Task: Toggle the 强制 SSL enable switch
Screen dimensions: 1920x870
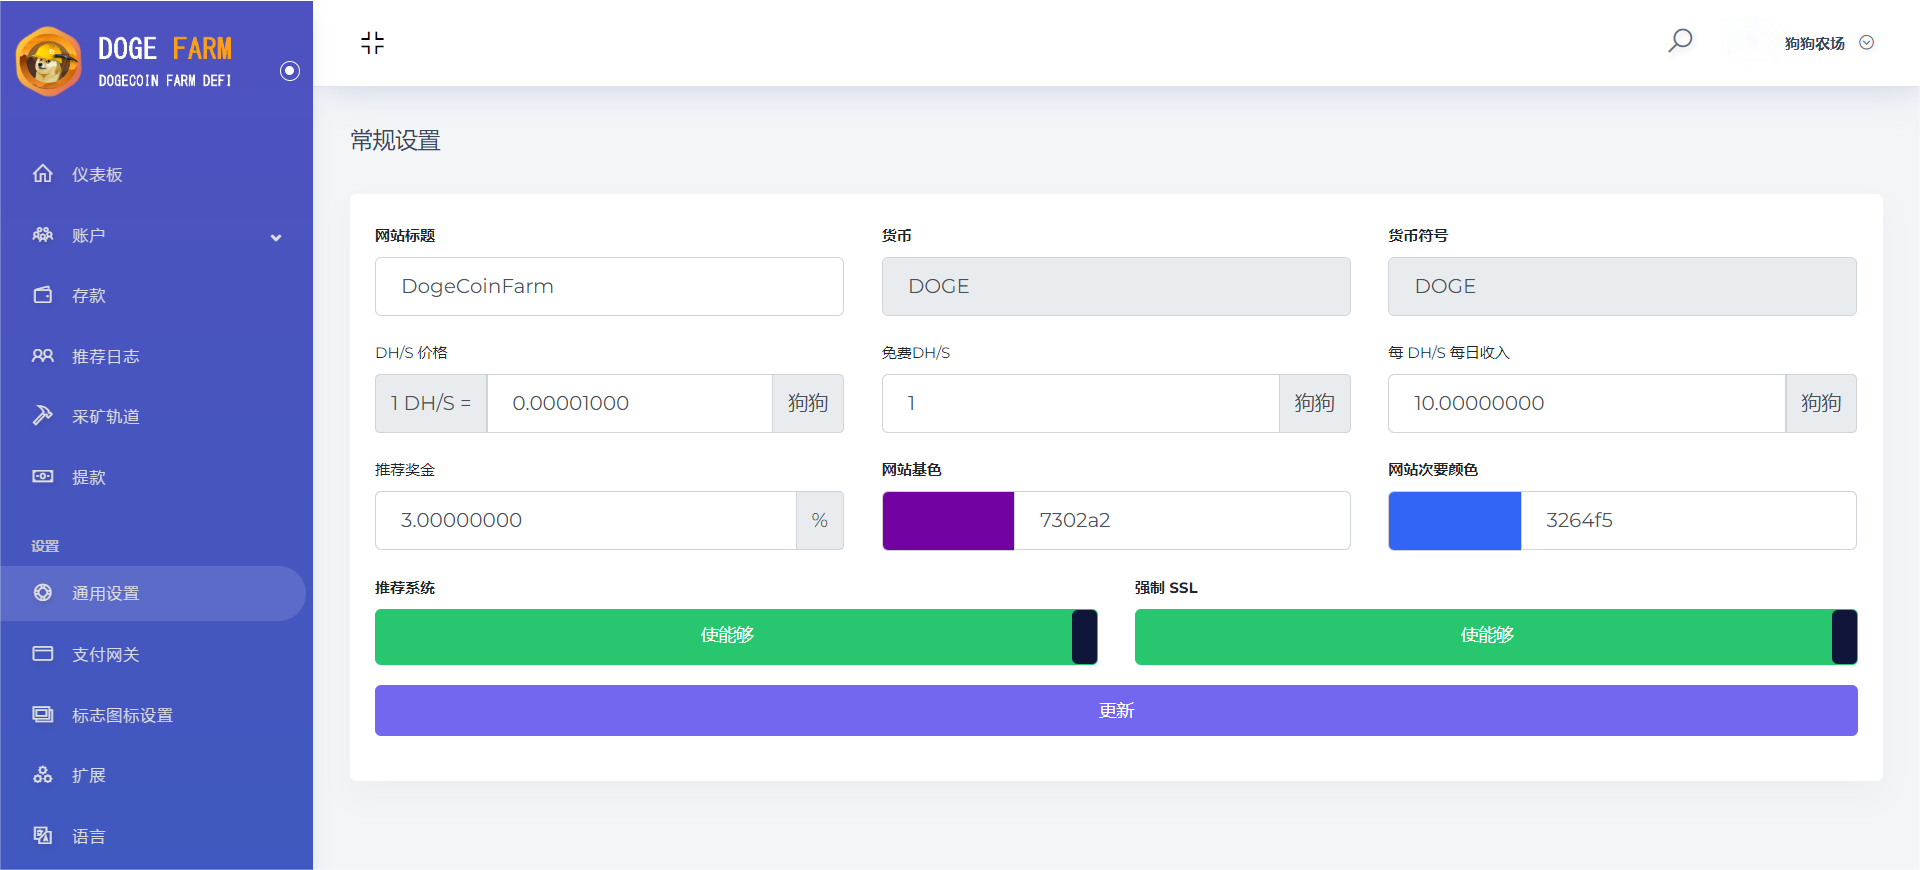Action: [x=1495, y=637]
